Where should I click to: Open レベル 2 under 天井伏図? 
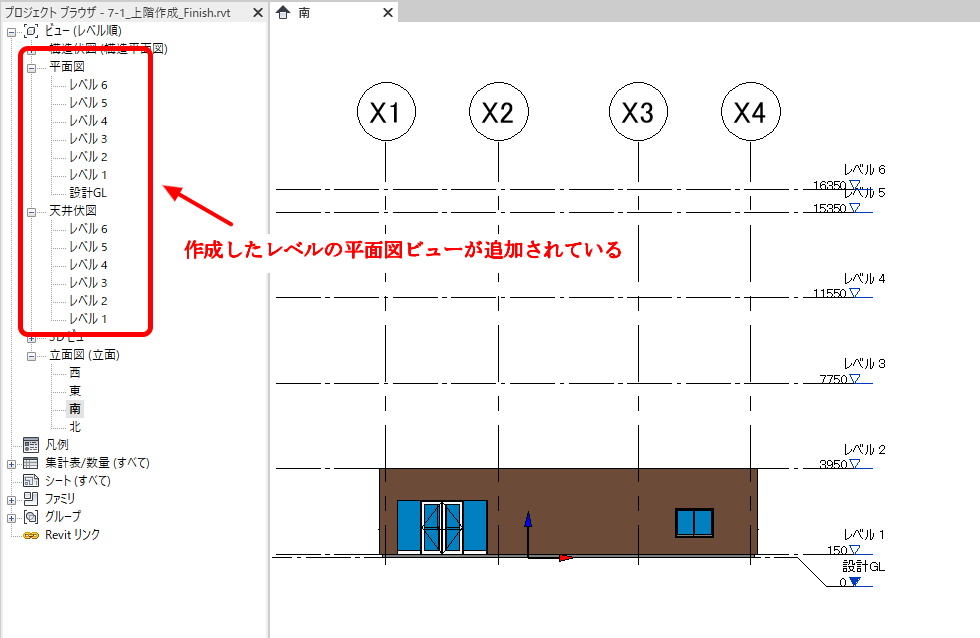(x=88, y=301)
